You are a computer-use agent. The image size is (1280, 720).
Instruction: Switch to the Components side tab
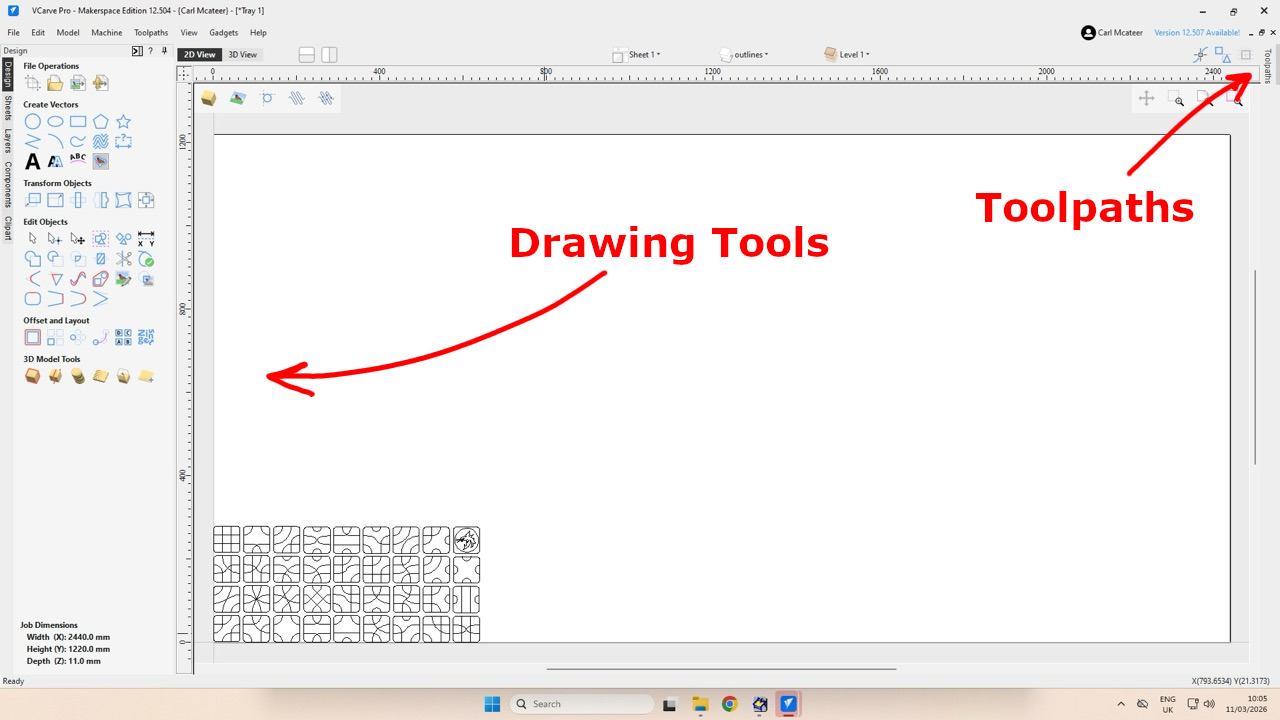(x=7, y=184)
